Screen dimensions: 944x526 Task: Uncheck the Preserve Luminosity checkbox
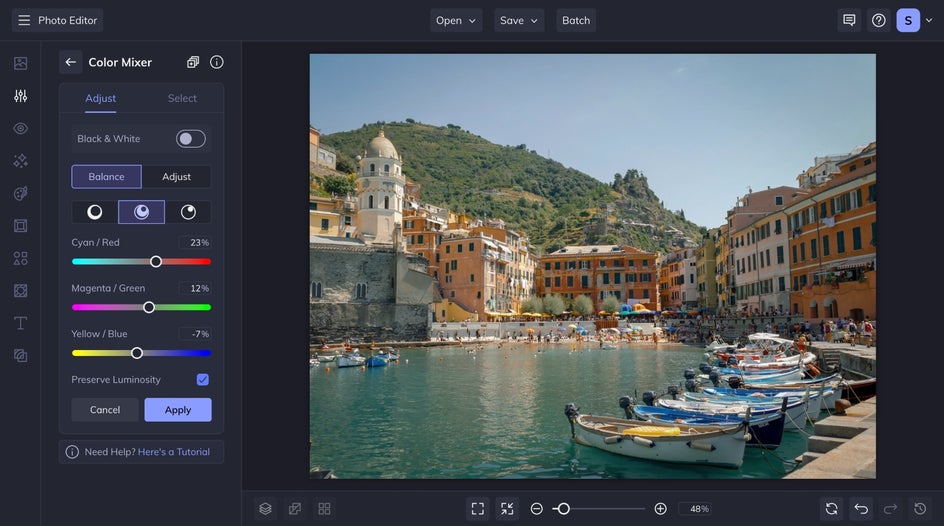click(x=203, y=380)
